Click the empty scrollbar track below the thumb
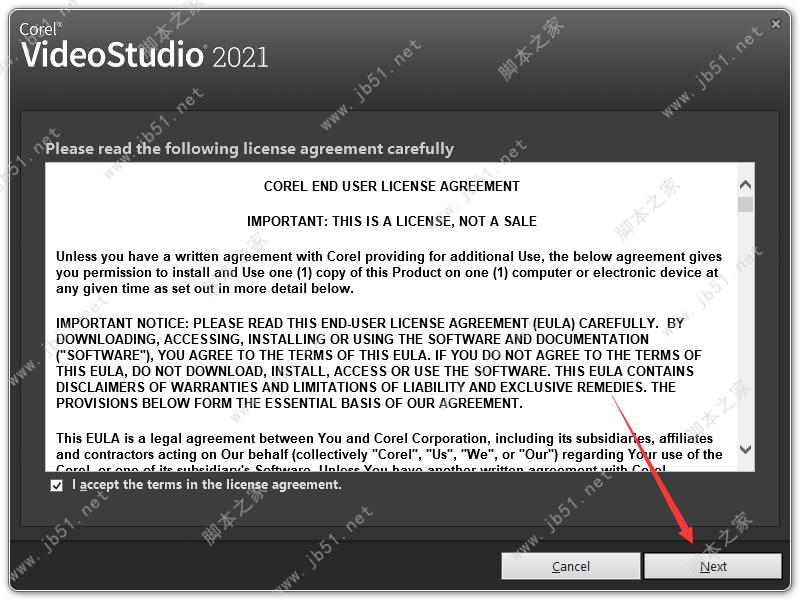This screenshot has width=800, height=600. coord(745,327)
